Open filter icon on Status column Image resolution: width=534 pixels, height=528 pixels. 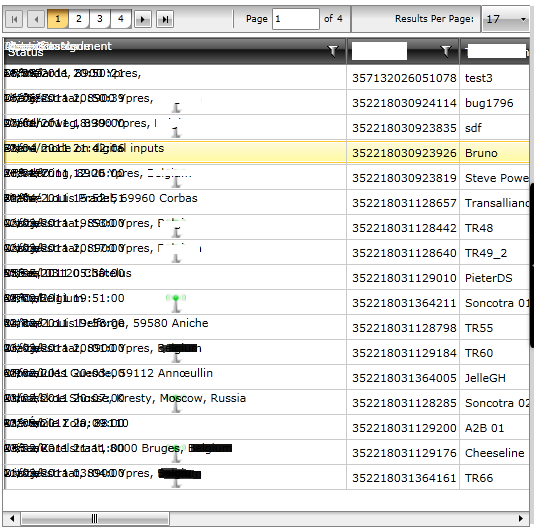click(333, 51)
